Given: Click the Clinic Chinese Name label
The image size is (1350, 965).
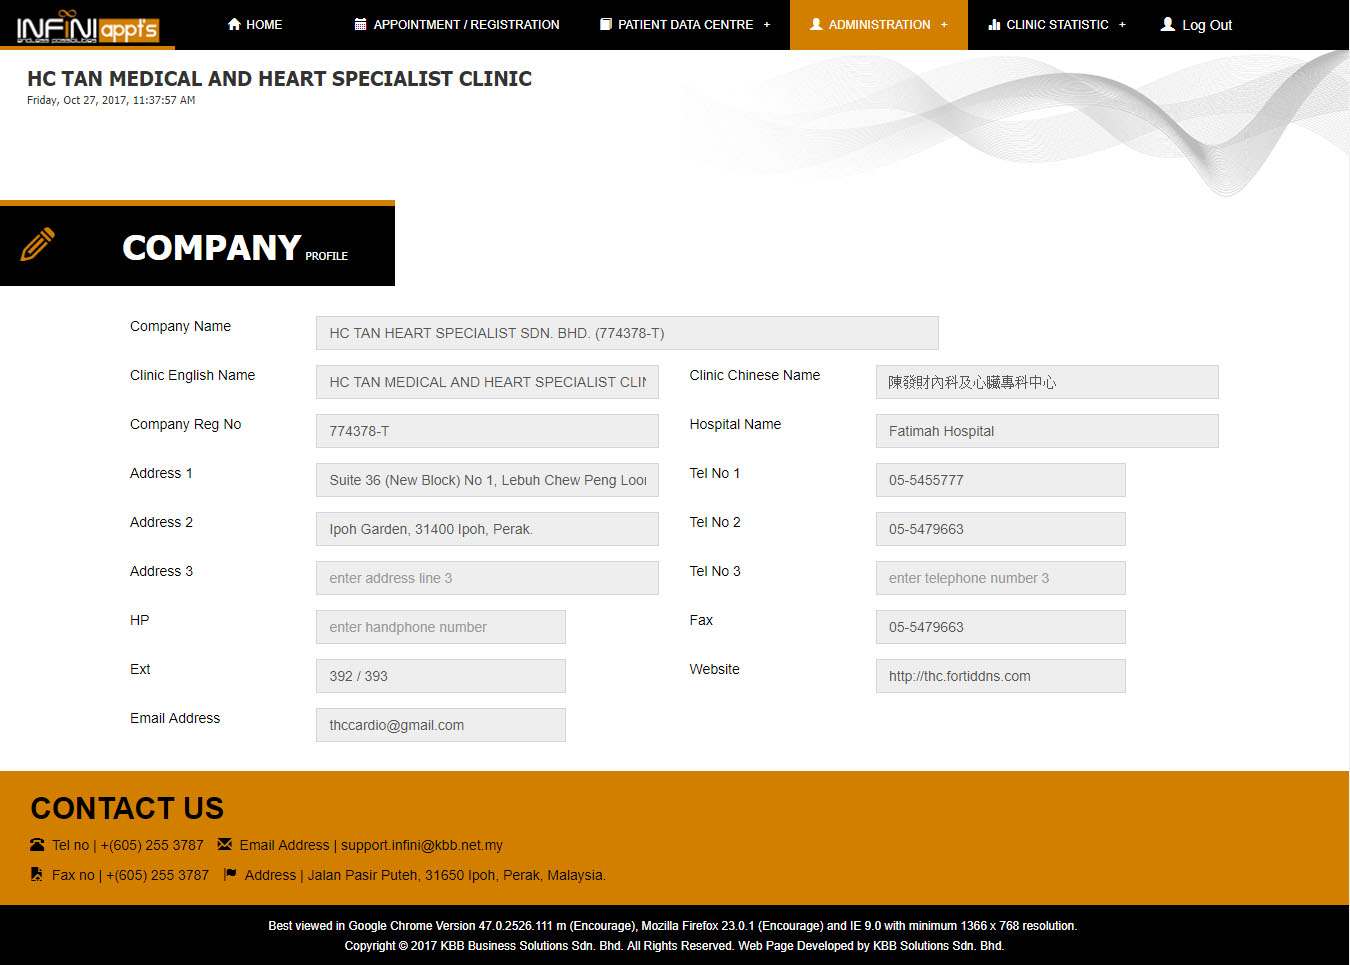Looking at the screenshot, I should pyautogui.click(x=755, y=375).
